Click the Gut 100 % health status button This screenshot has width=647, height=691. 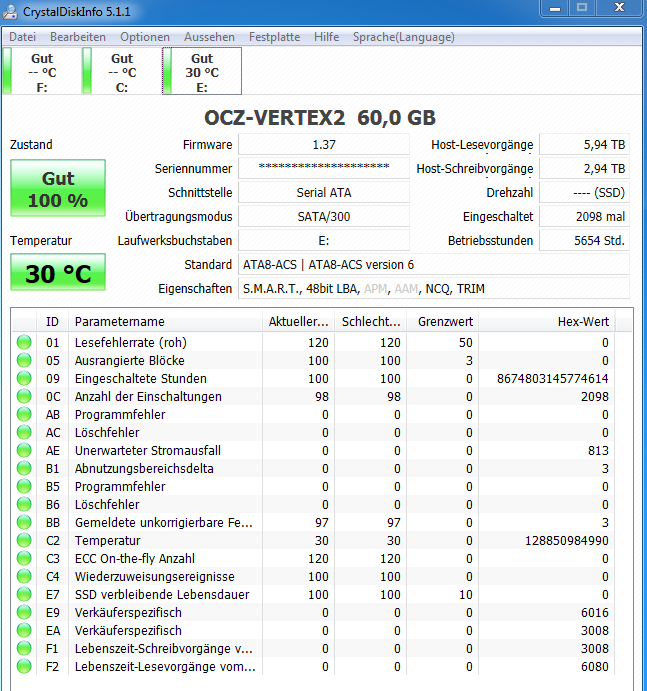[x=58, y=188]
